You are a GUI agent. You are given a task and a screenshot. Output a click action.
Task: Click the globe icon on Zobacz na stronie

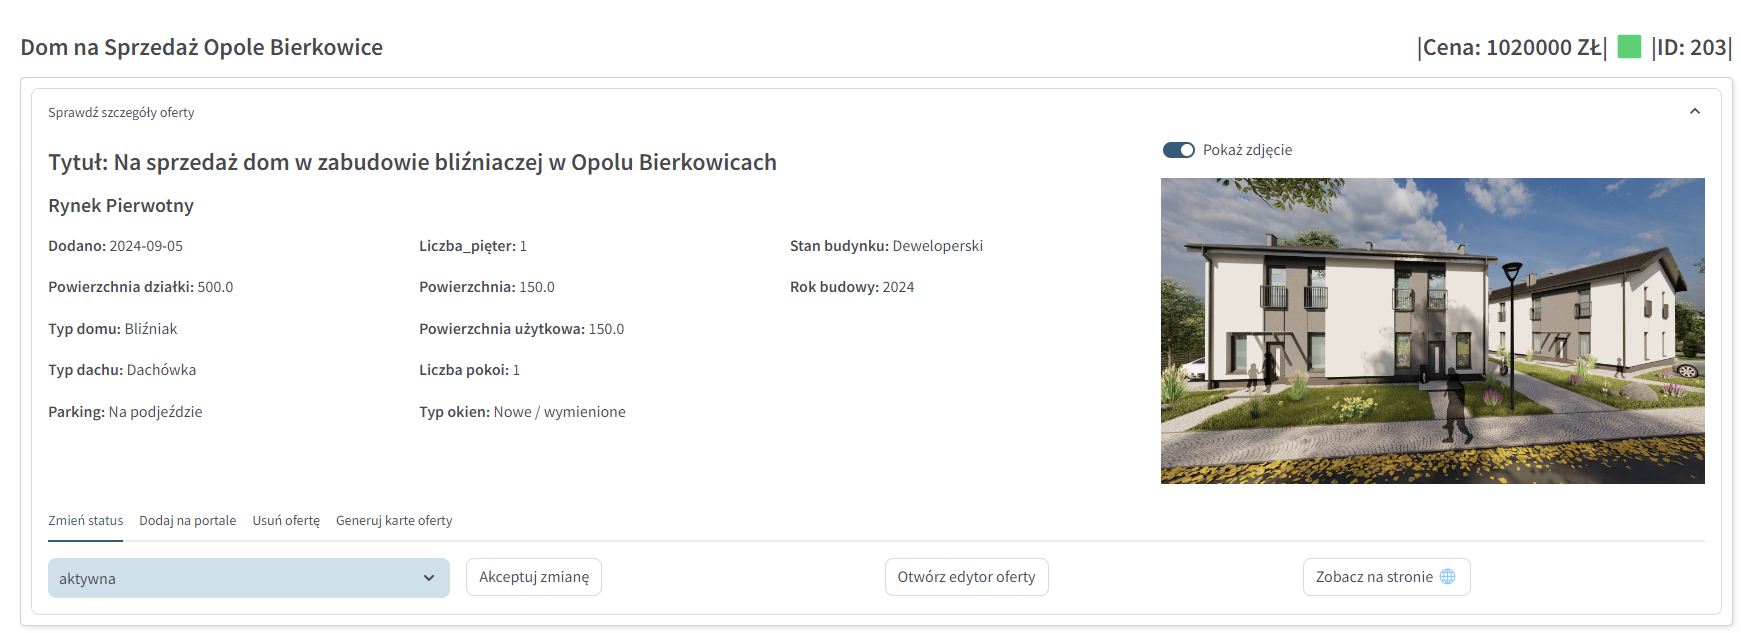1447,576
